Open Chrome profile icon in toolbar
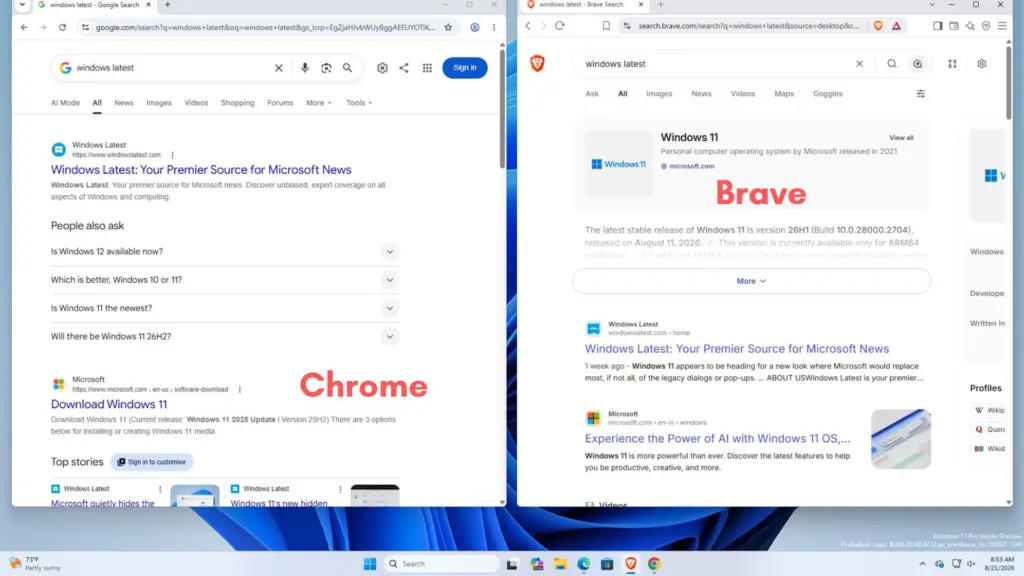 coord(475,27)
